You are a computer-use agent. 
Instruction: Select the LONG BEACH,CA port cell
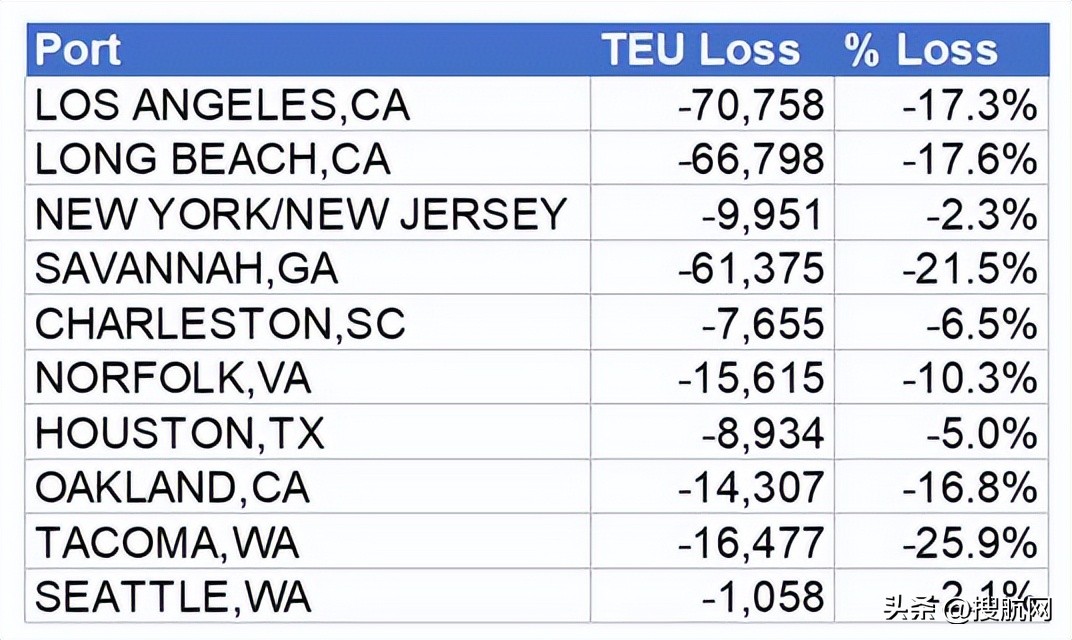pyautogui.click(x=212, y=160)
